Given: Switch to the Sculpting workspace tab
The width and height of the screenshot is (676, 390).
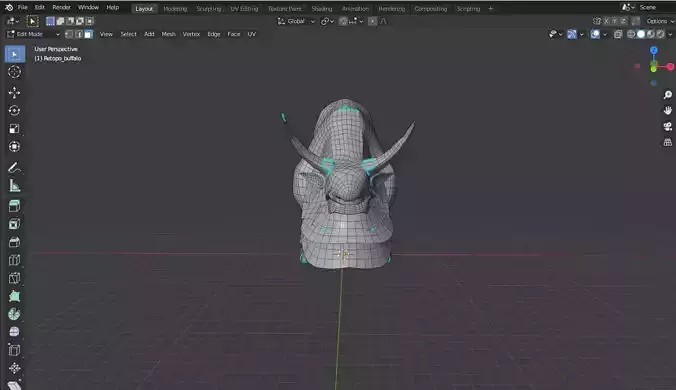Looking at the screenshot, I should (209, 9).
